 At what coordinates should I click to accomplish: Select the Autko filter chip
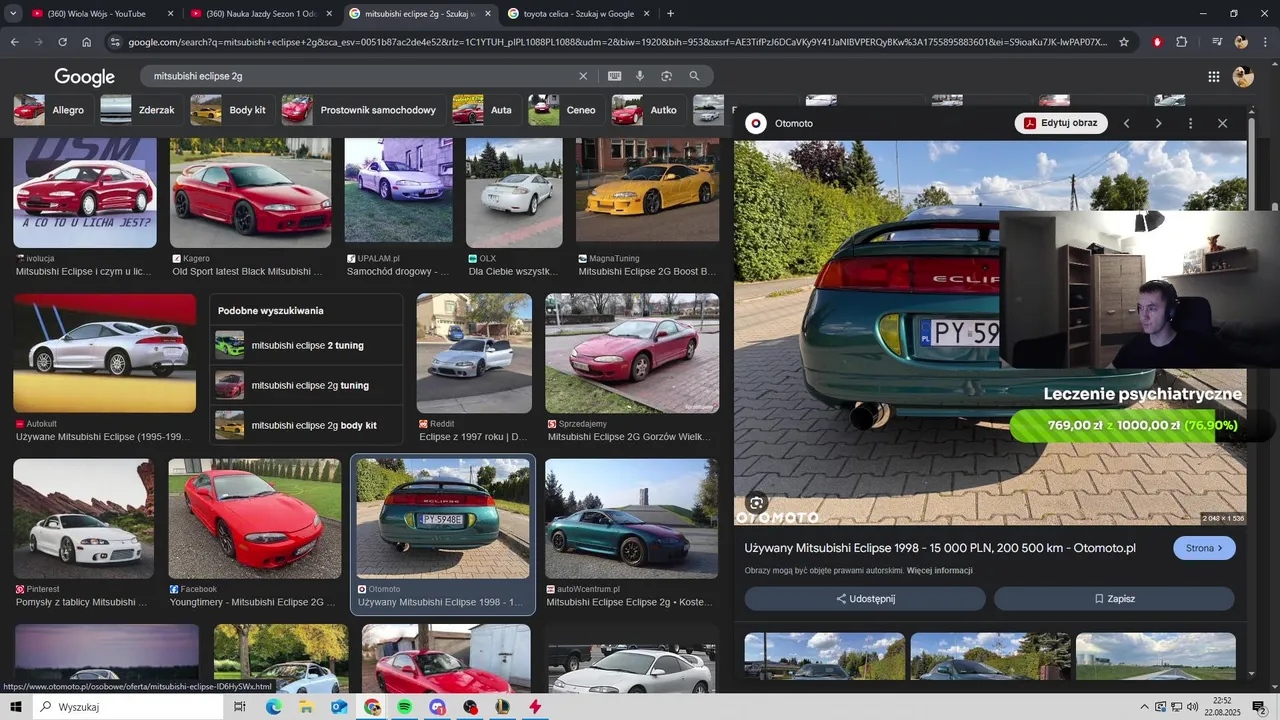click(x=647, y=110)
